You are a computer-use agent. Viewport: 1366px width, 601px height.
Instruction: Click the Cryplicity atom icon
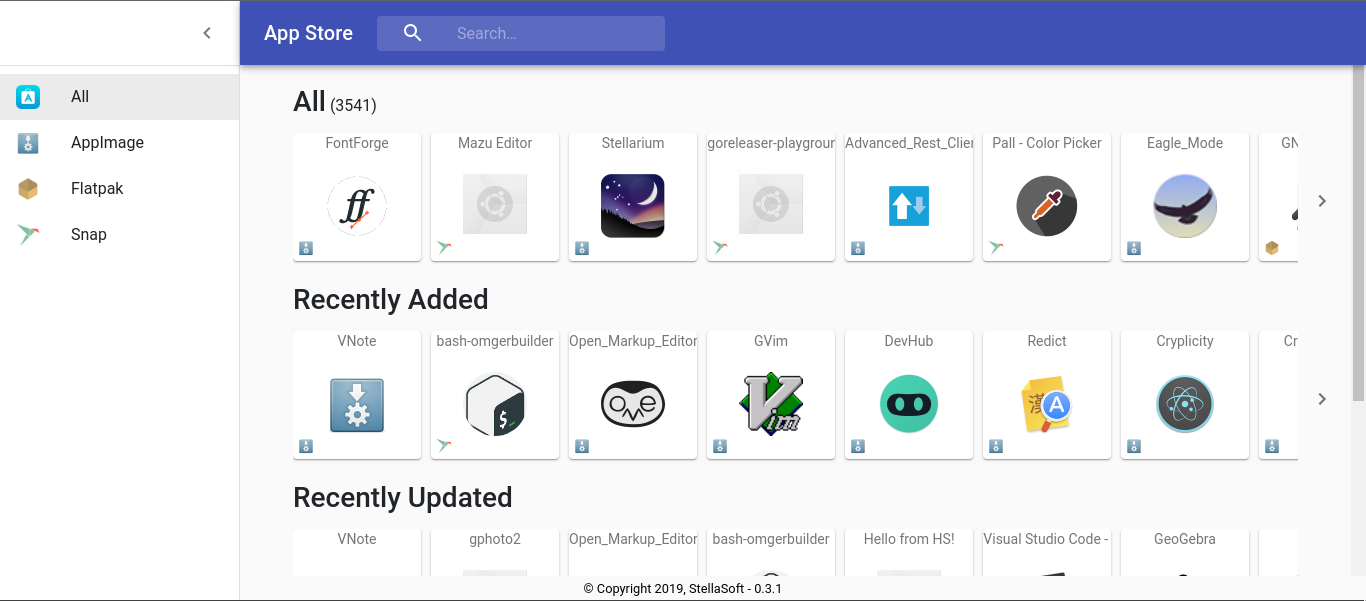pyautogui.click(x=1184, y=402)
